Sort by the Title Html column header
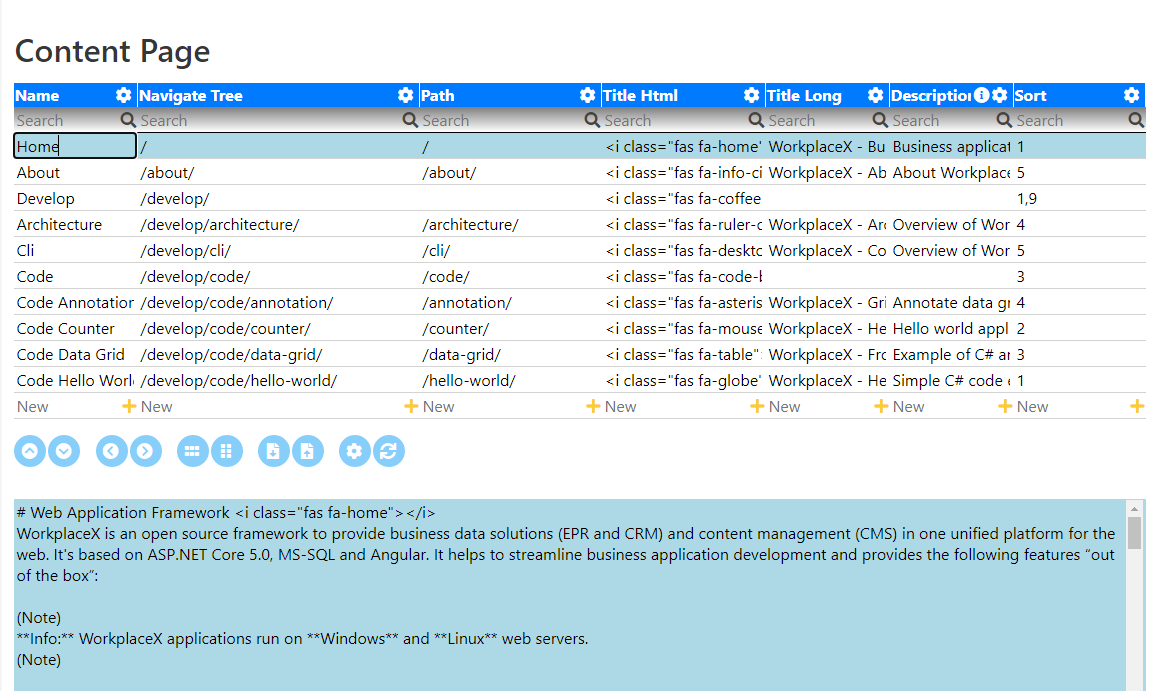 [x=640, y=95]
